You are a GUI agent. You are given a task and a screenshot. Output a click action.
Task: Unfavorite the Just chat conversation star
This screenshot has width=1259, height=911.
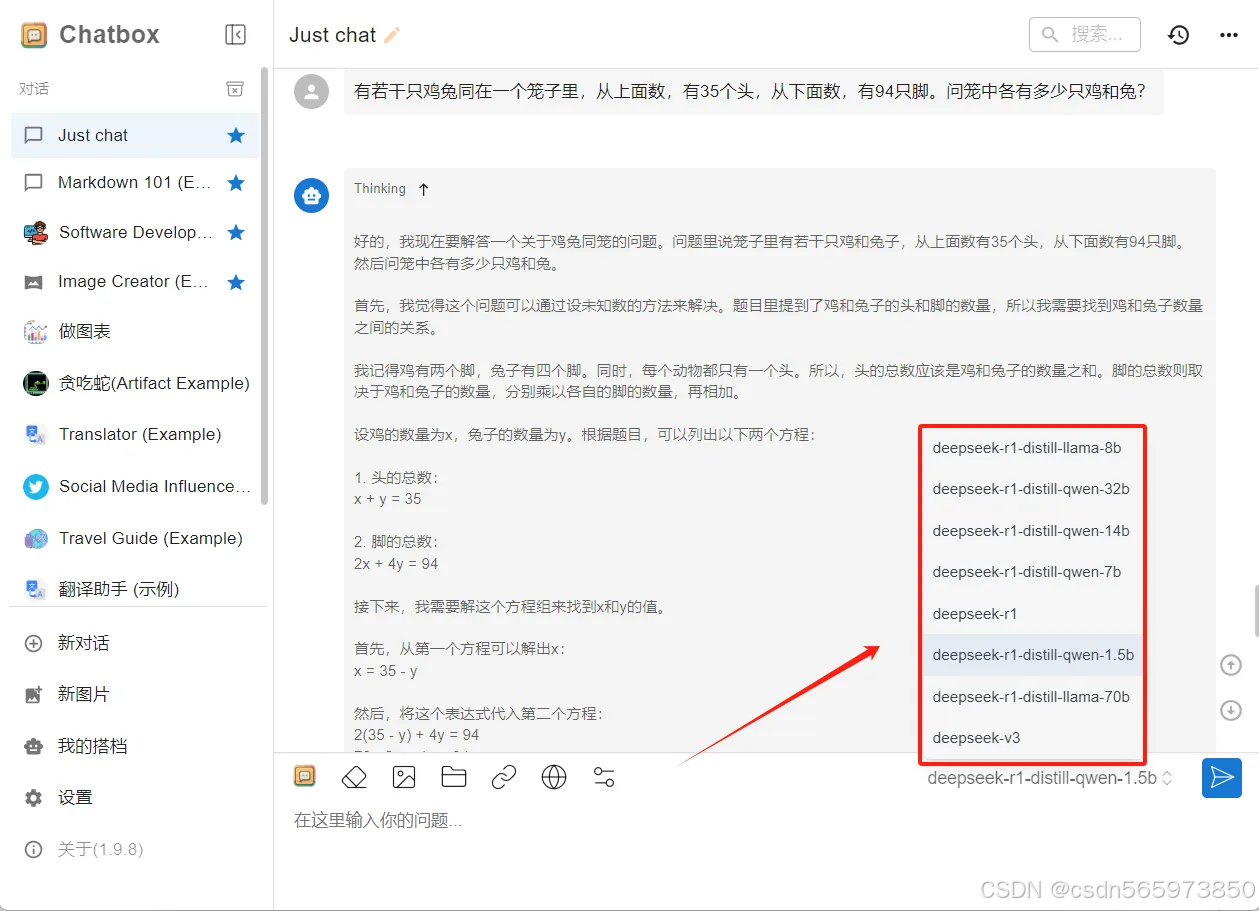click(236, 135)
